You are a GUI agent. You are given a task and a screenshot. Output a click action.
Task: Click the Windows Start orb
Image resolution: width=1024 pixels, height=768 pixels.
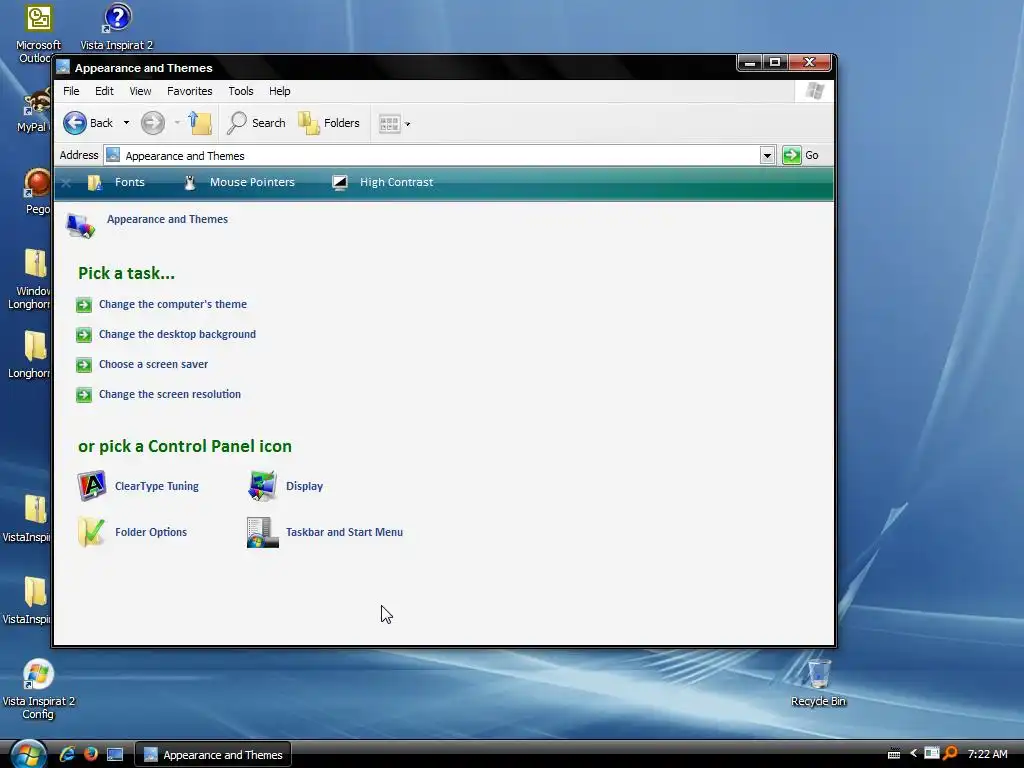click(28, 754)
